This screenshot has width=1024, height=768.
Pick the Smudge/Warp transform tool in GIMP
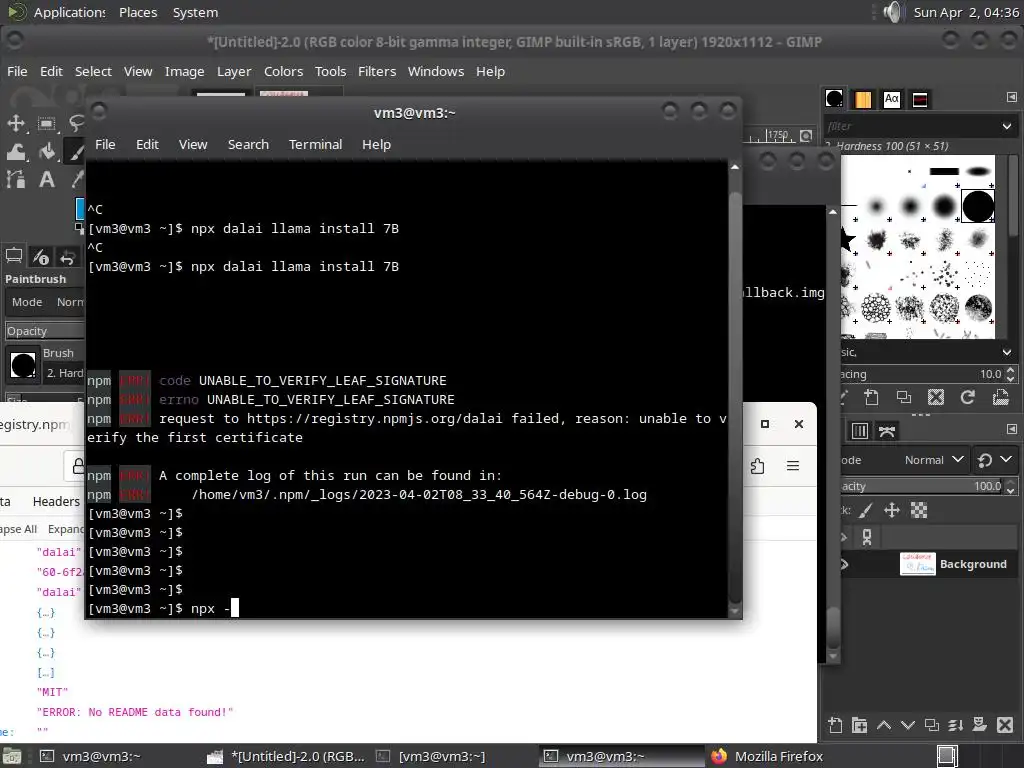tap(16, 152)
